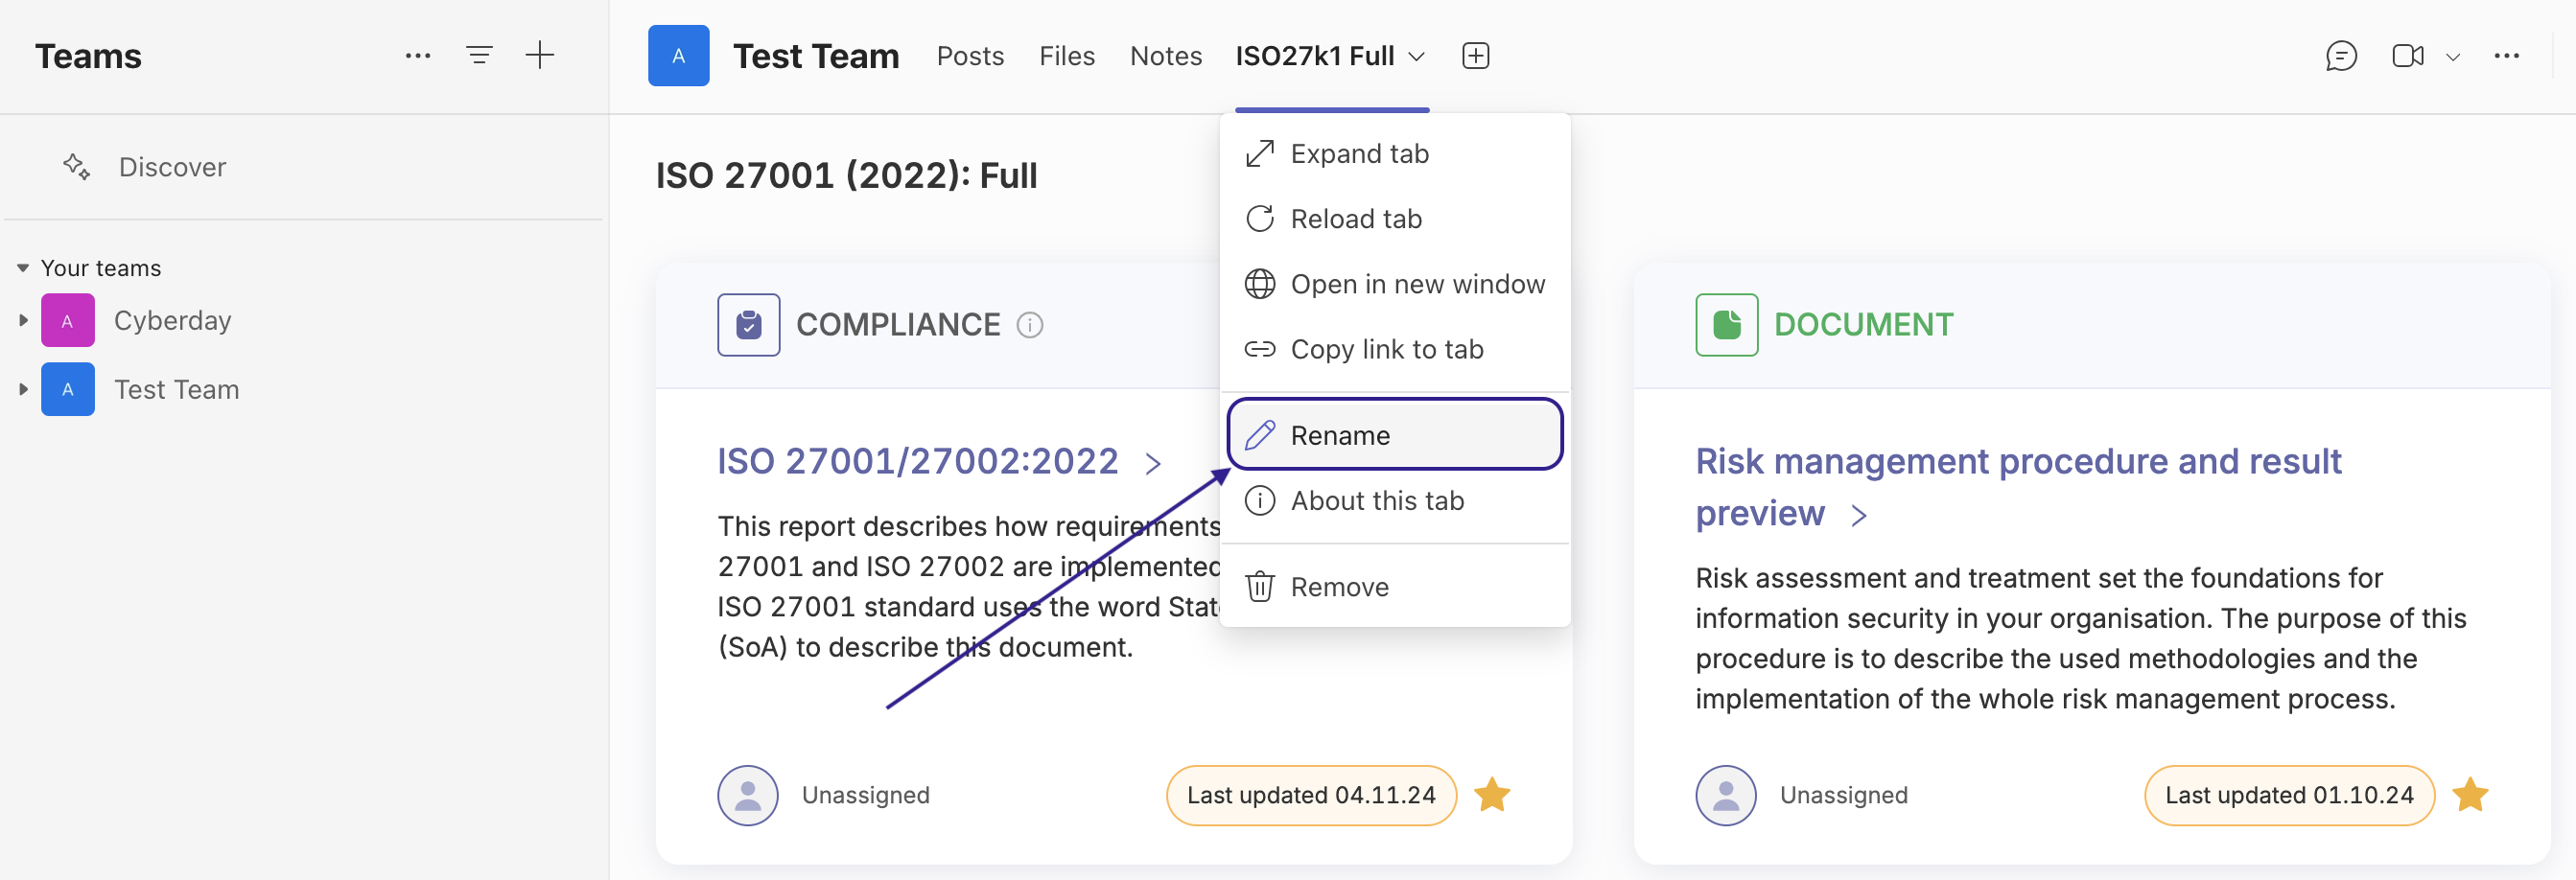Viewport: 2576px width, 880px height.
Task: Click the plus icon to create or join team
Action: (x=540, y=55)
